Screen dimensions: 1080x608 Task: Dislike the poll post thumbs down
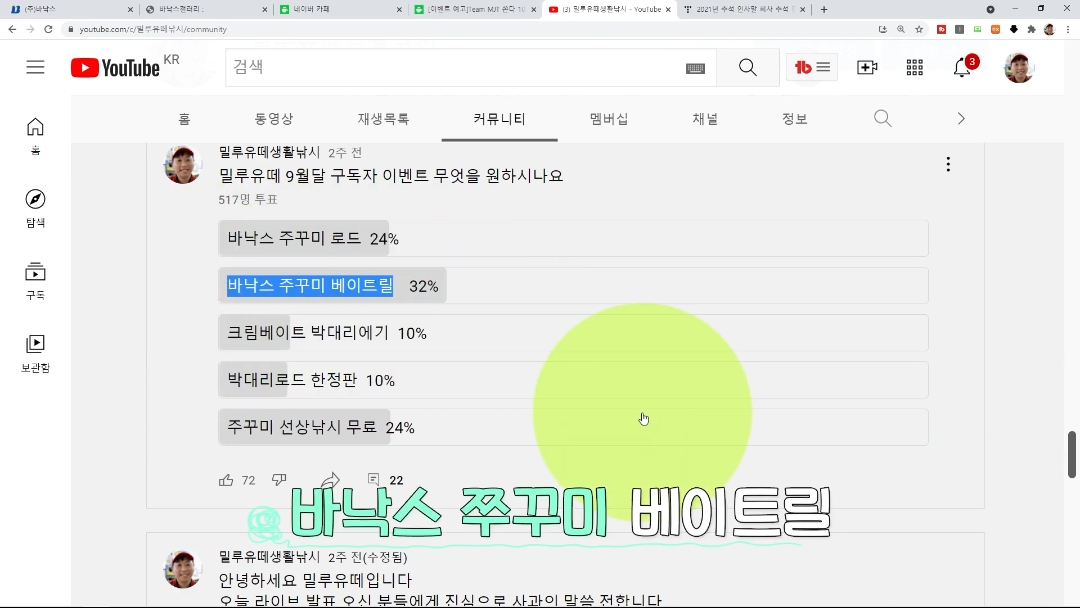279,479
